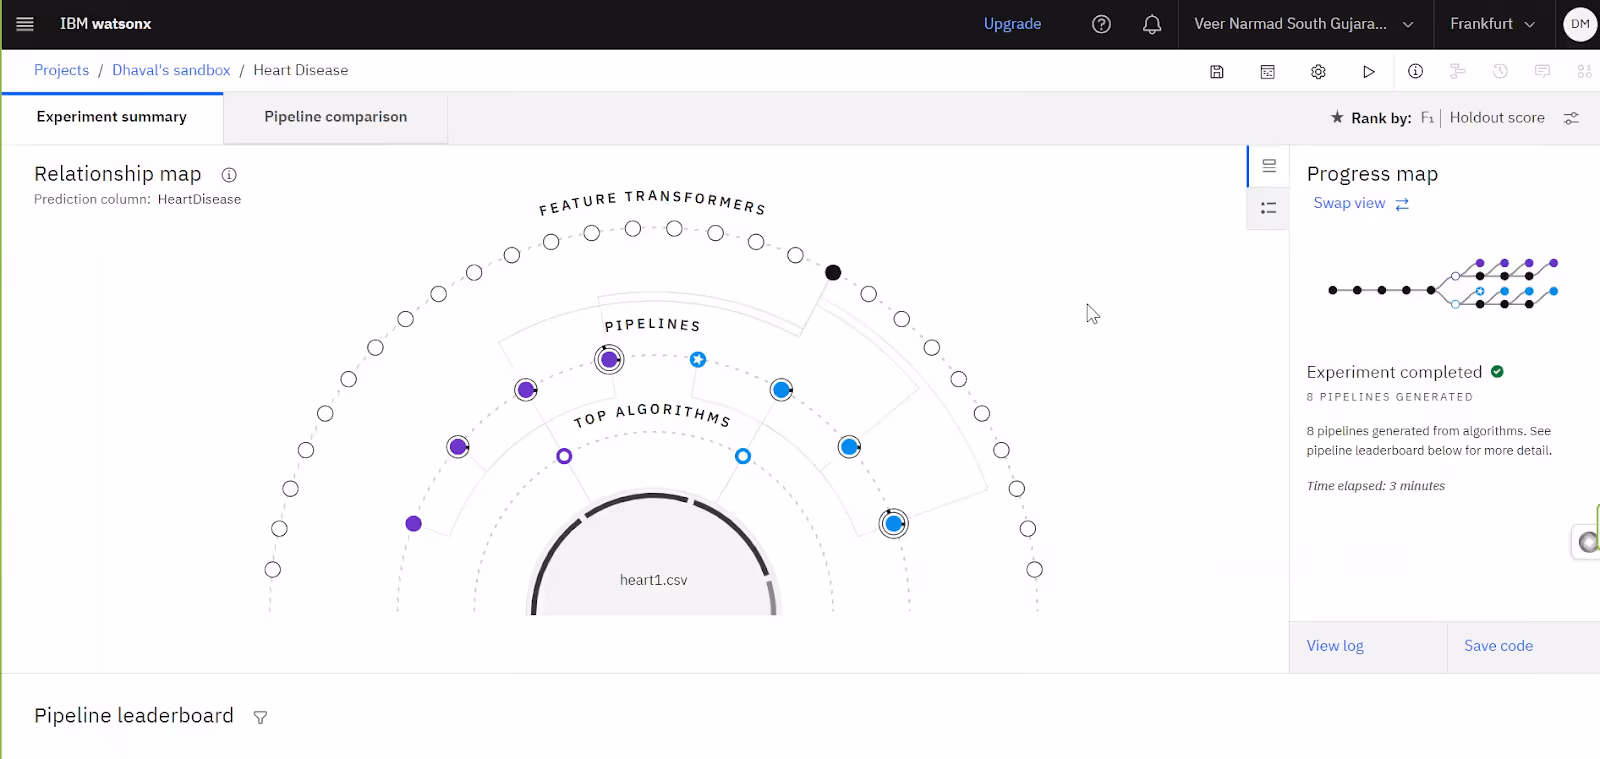Open the experiment information icon

1415,71
